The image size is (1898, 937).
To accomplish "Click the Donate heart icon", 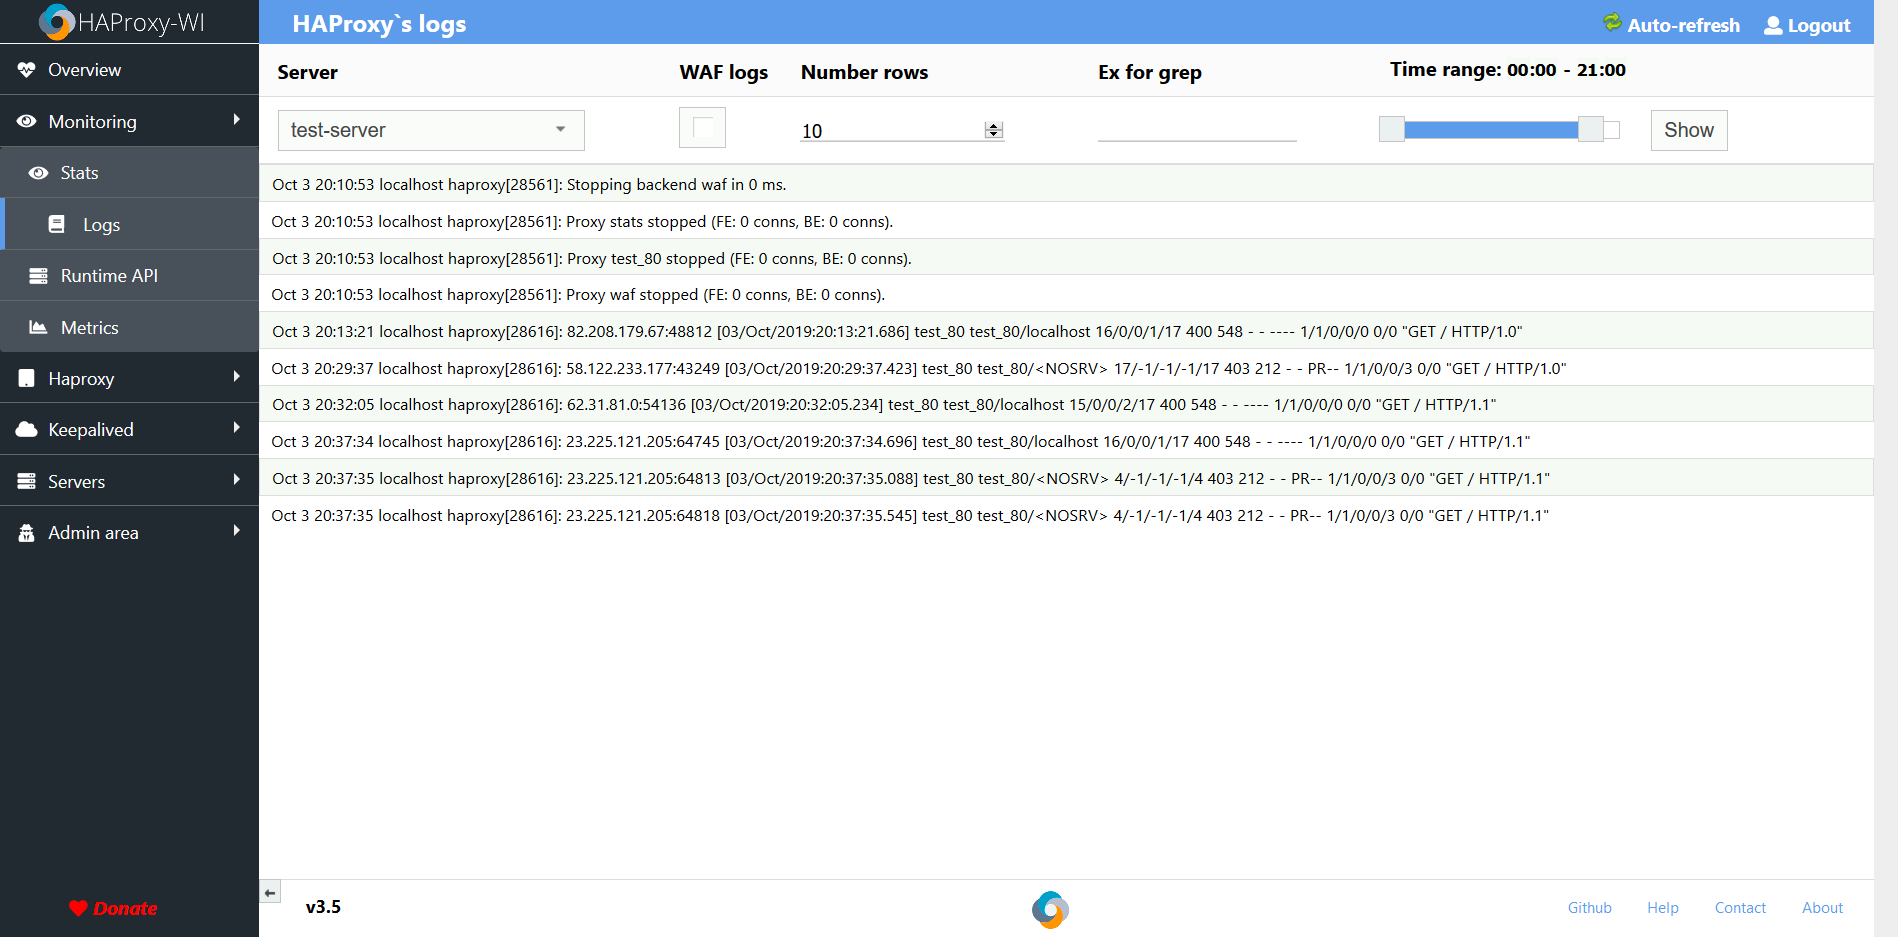I will pyautogui.click(x=78, y=908).
